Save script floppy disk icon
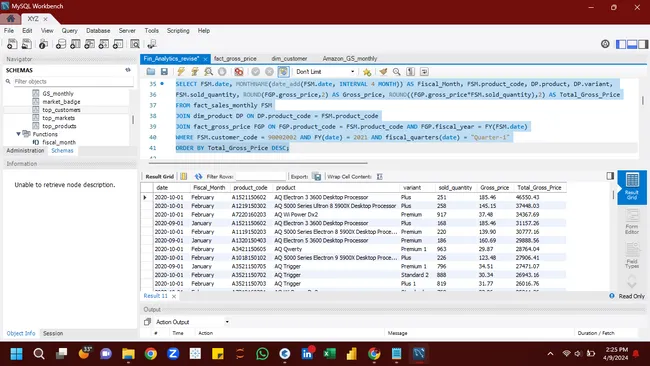The image size is (650, 366). (x=165, y=72)
